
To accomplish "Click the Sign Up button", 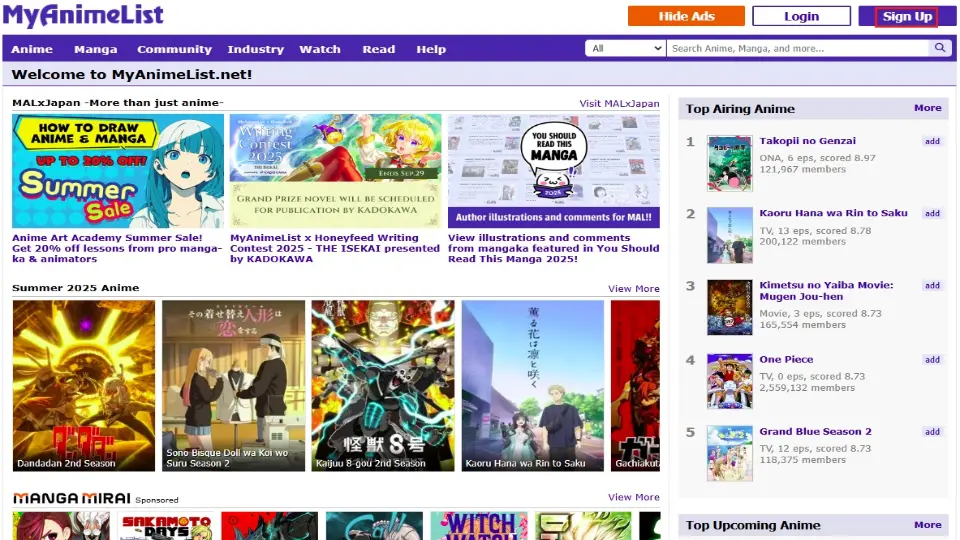I will click(907, 17).
